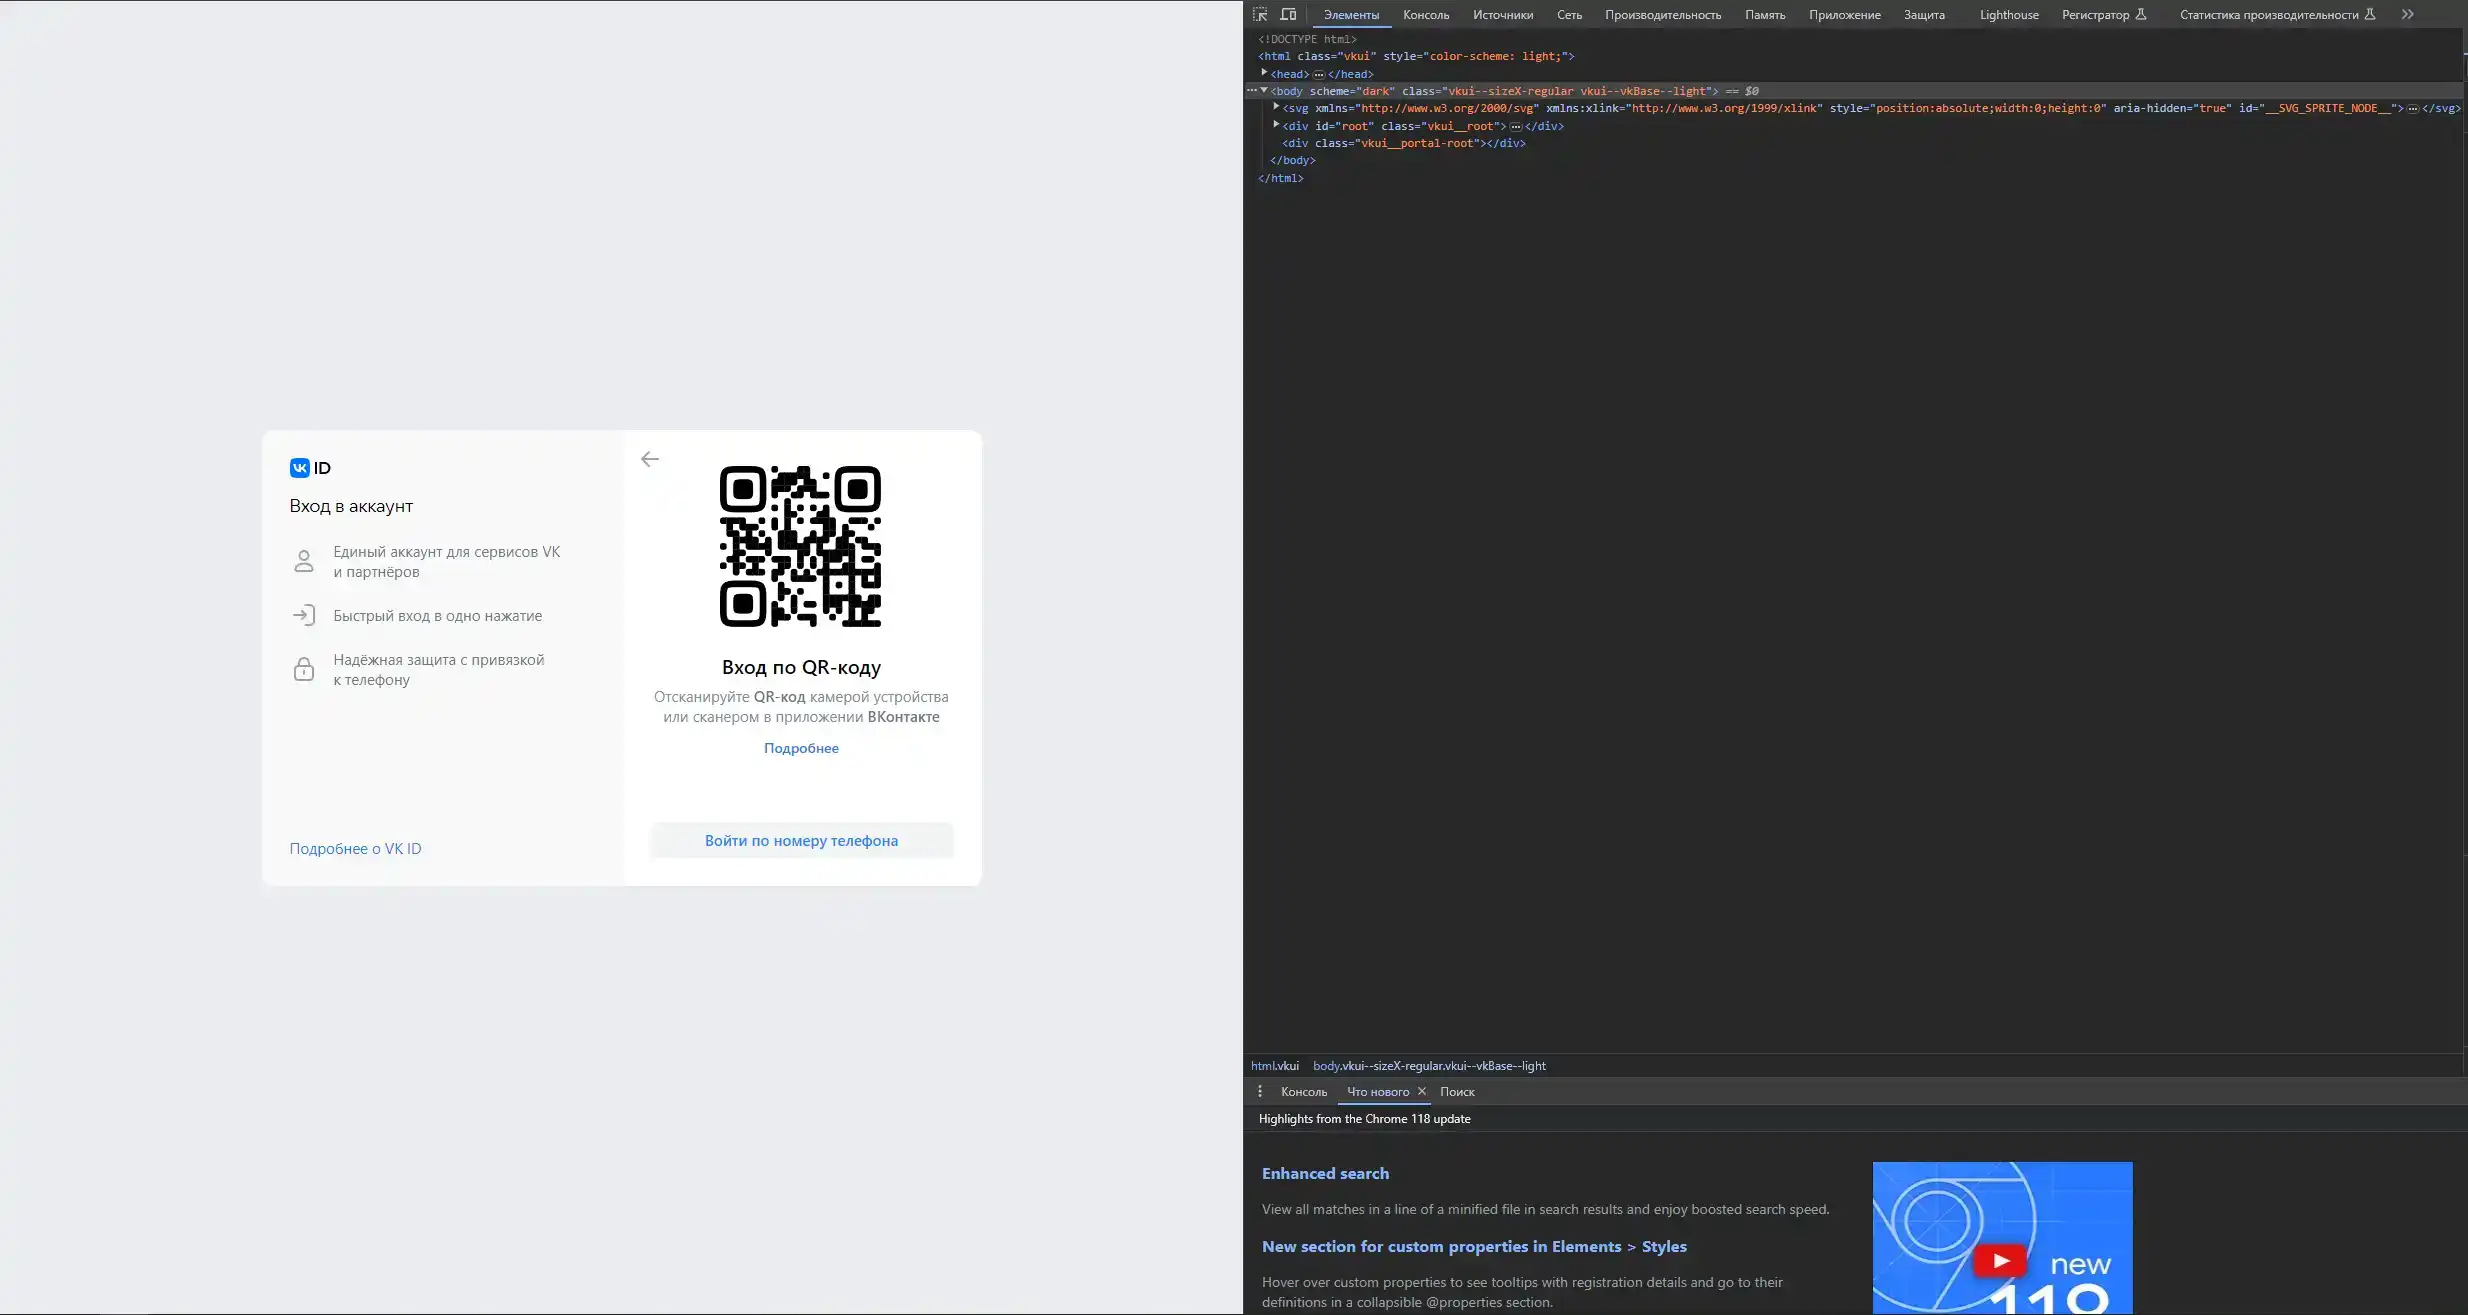Close the Что нового drawer tab
2468x1315 pixels.
[x=1422, y=1092]
